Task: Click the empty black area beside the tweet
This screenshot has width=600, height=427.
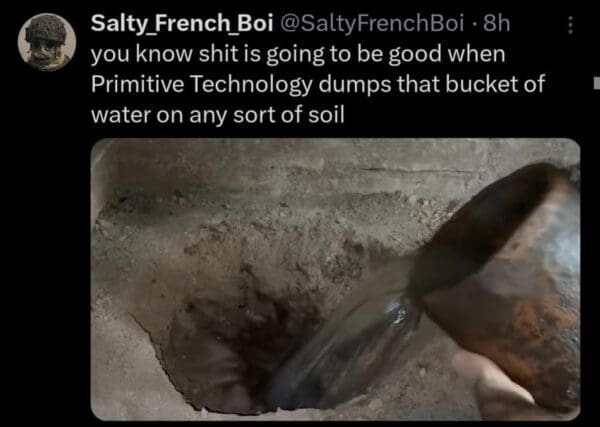Action: pyautogui.click(x=46, y=249)
